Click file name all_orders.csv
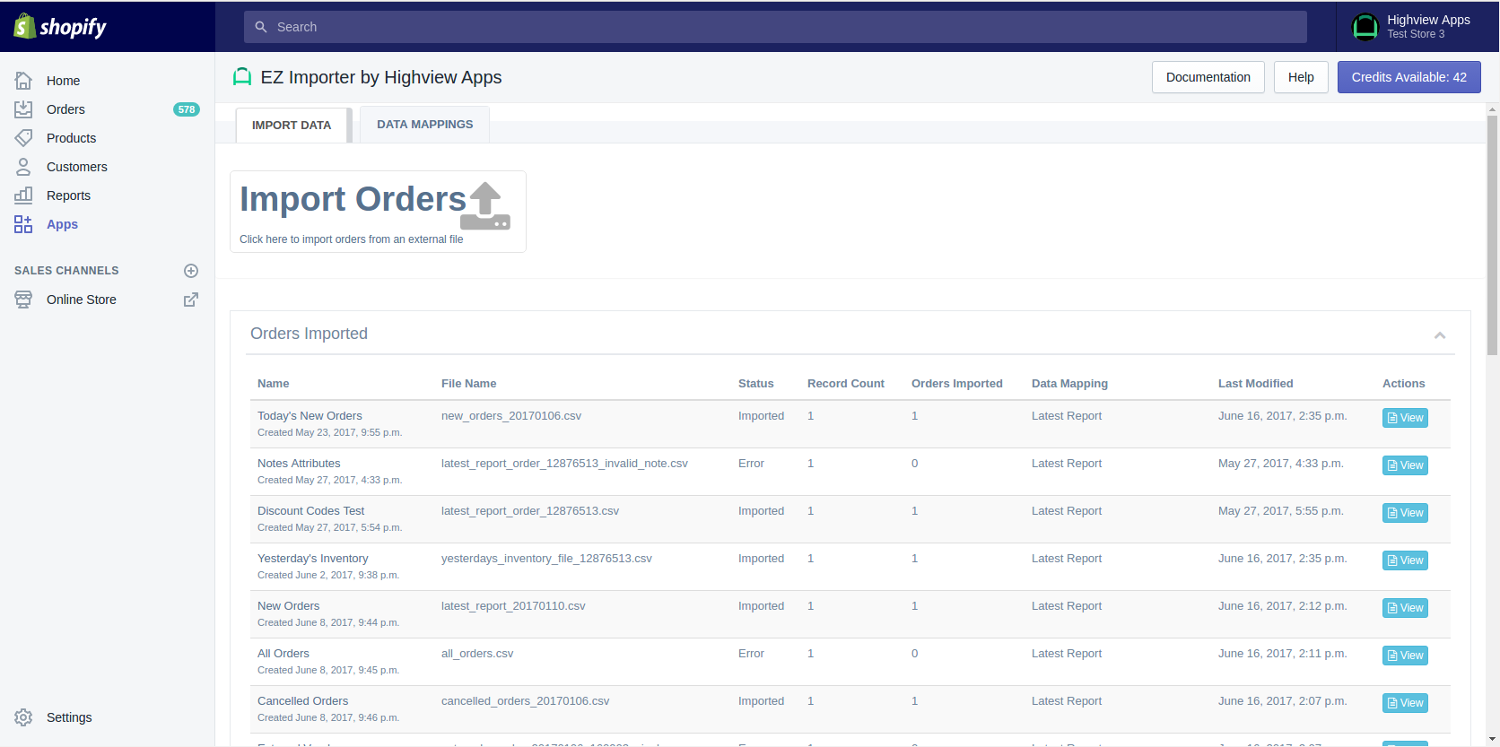 [x=477, y=653]
